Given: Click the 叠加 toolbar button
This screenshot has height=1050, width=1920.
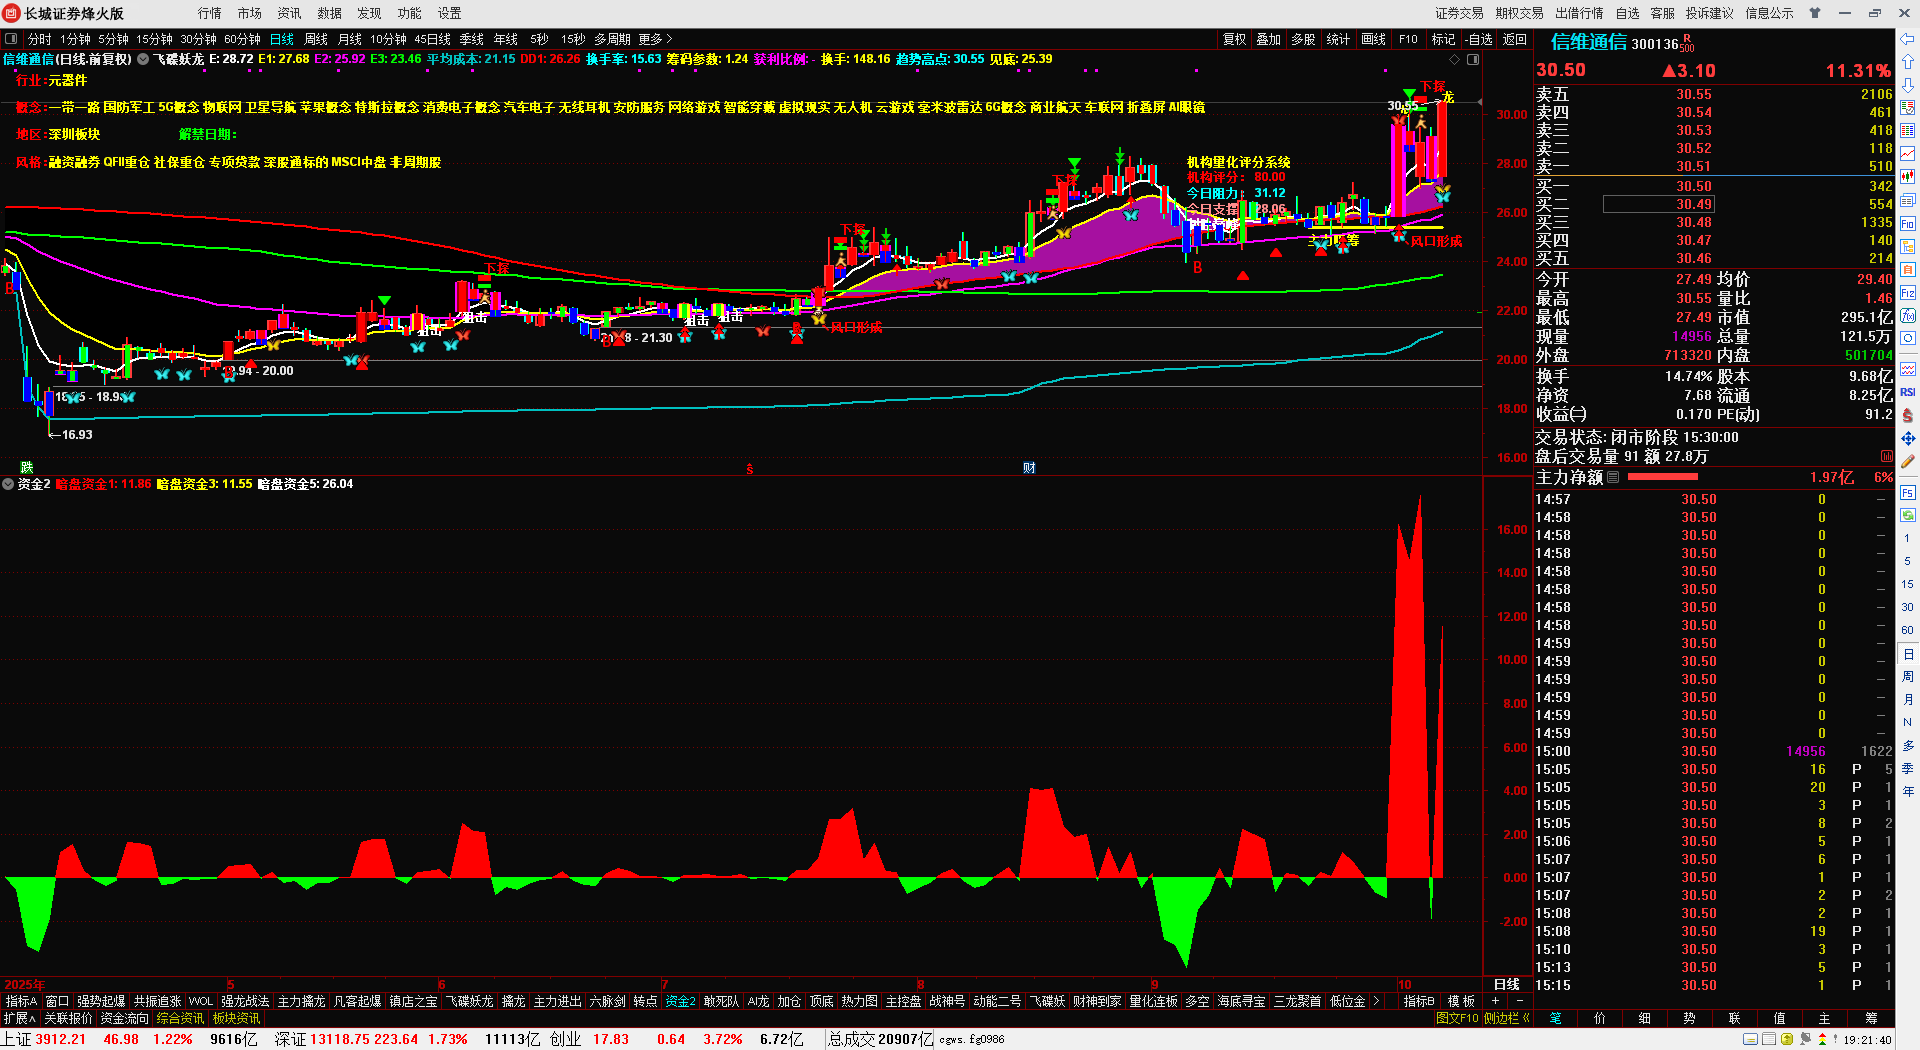Looking at the screenshot, I should [x=1268, y=39].
